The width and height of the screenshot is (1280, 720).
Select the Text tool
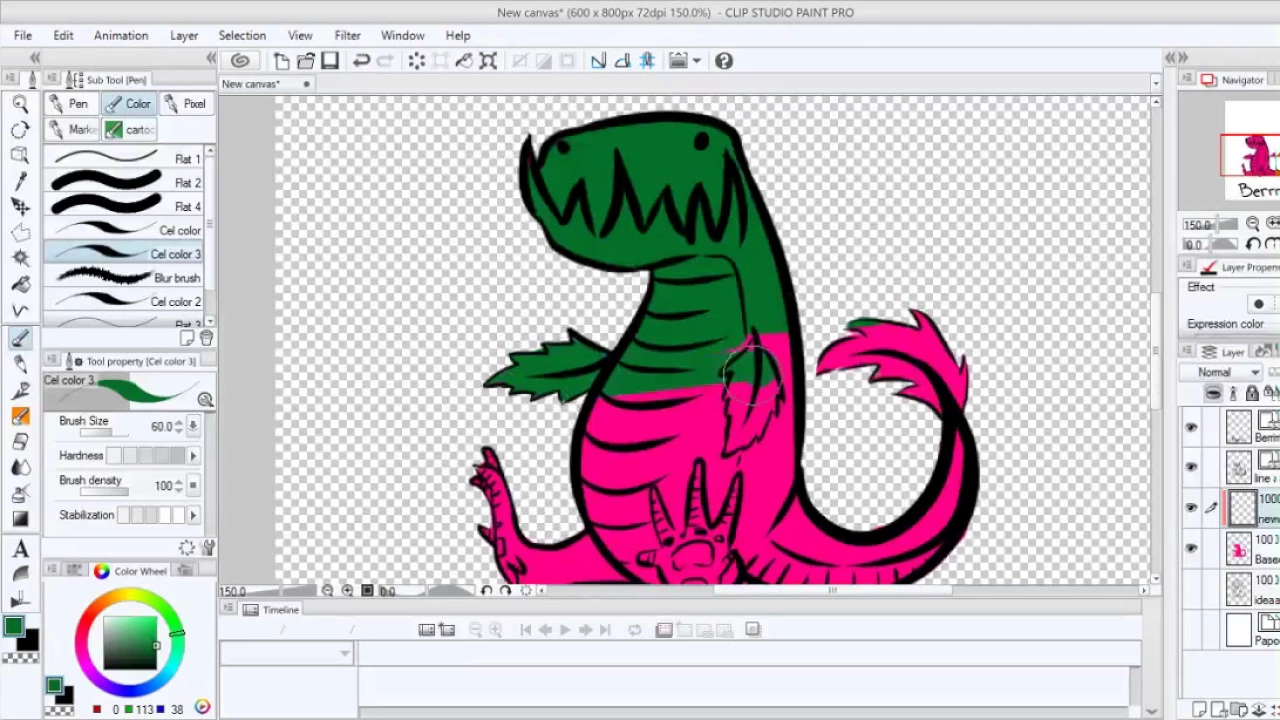[x=20, y=549]
